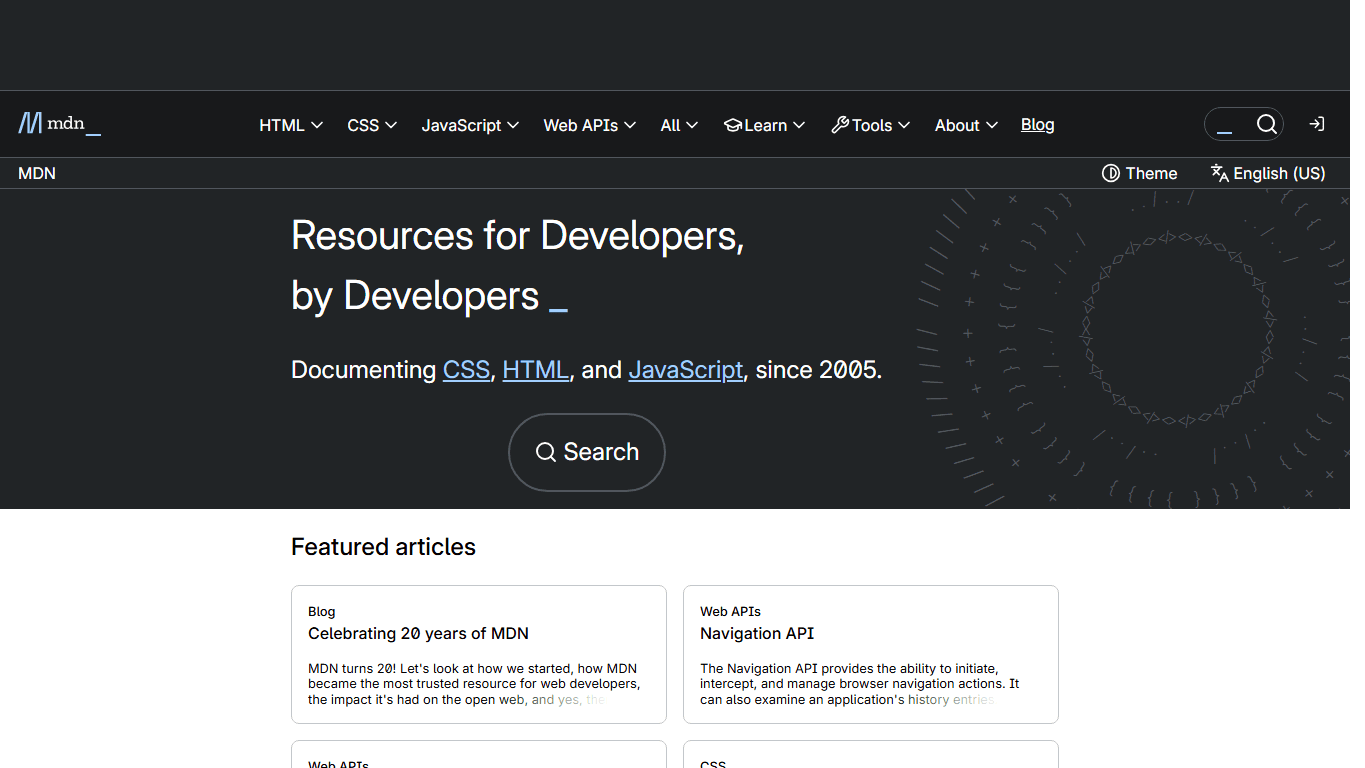The image size is (1365, 768).
Task: Open the HTML link in the tagline
Action: [x=535, y=370]
